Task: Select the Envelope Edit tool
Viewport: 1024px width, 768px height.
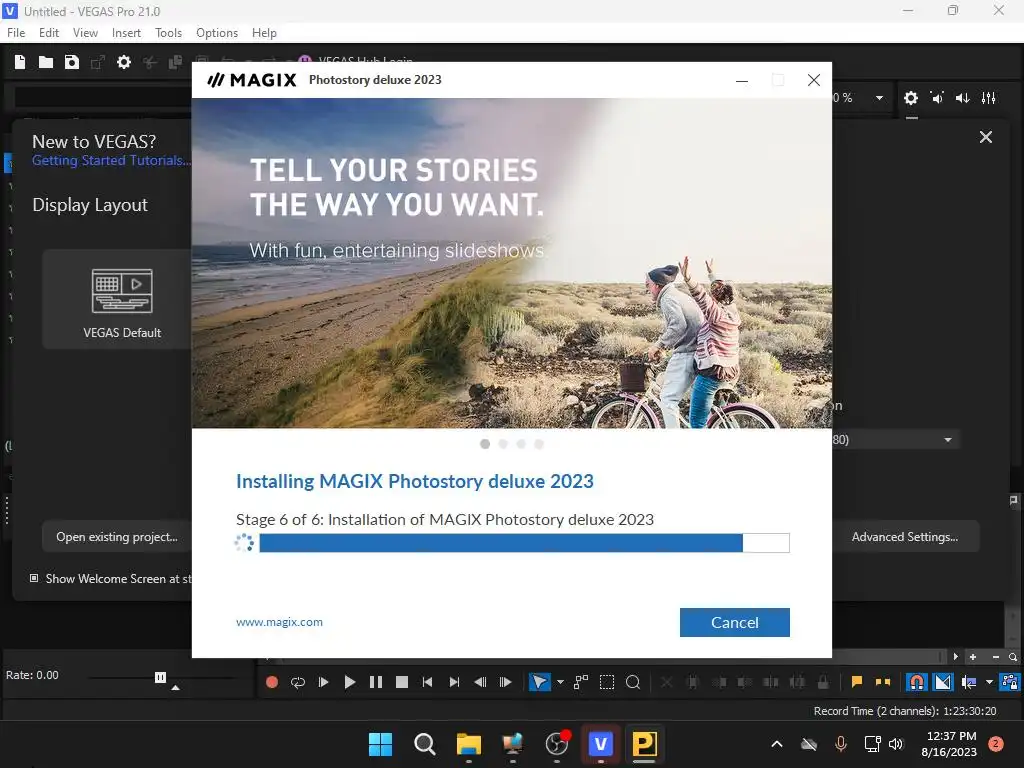Action: [x=581, y=682]
